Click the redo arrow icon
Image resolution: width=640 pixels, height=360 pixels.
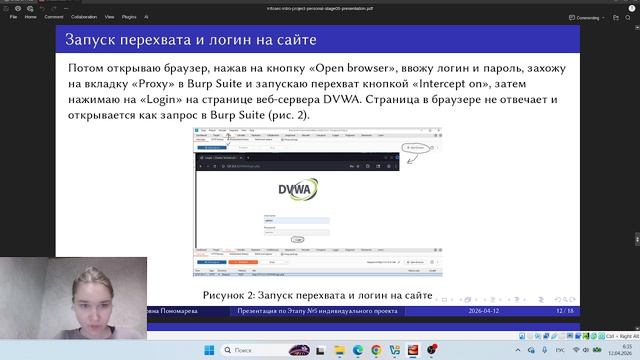pyautogui.click(x=54, y=8)
